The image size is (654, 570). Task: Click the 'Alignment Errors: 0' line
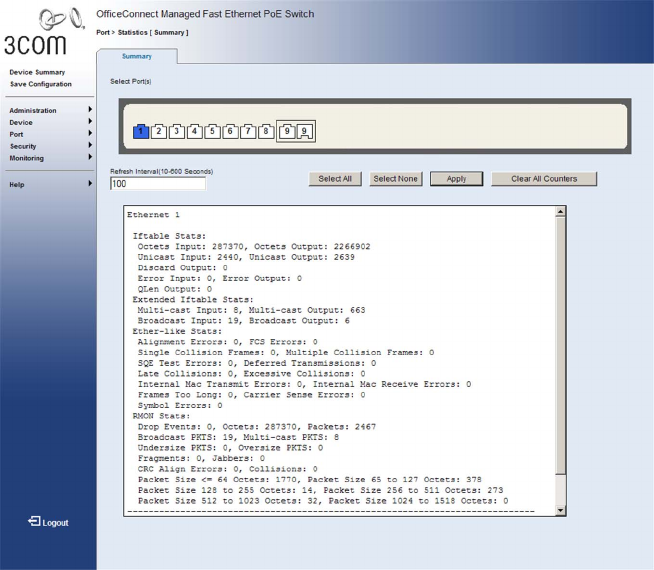coord(227,342)
